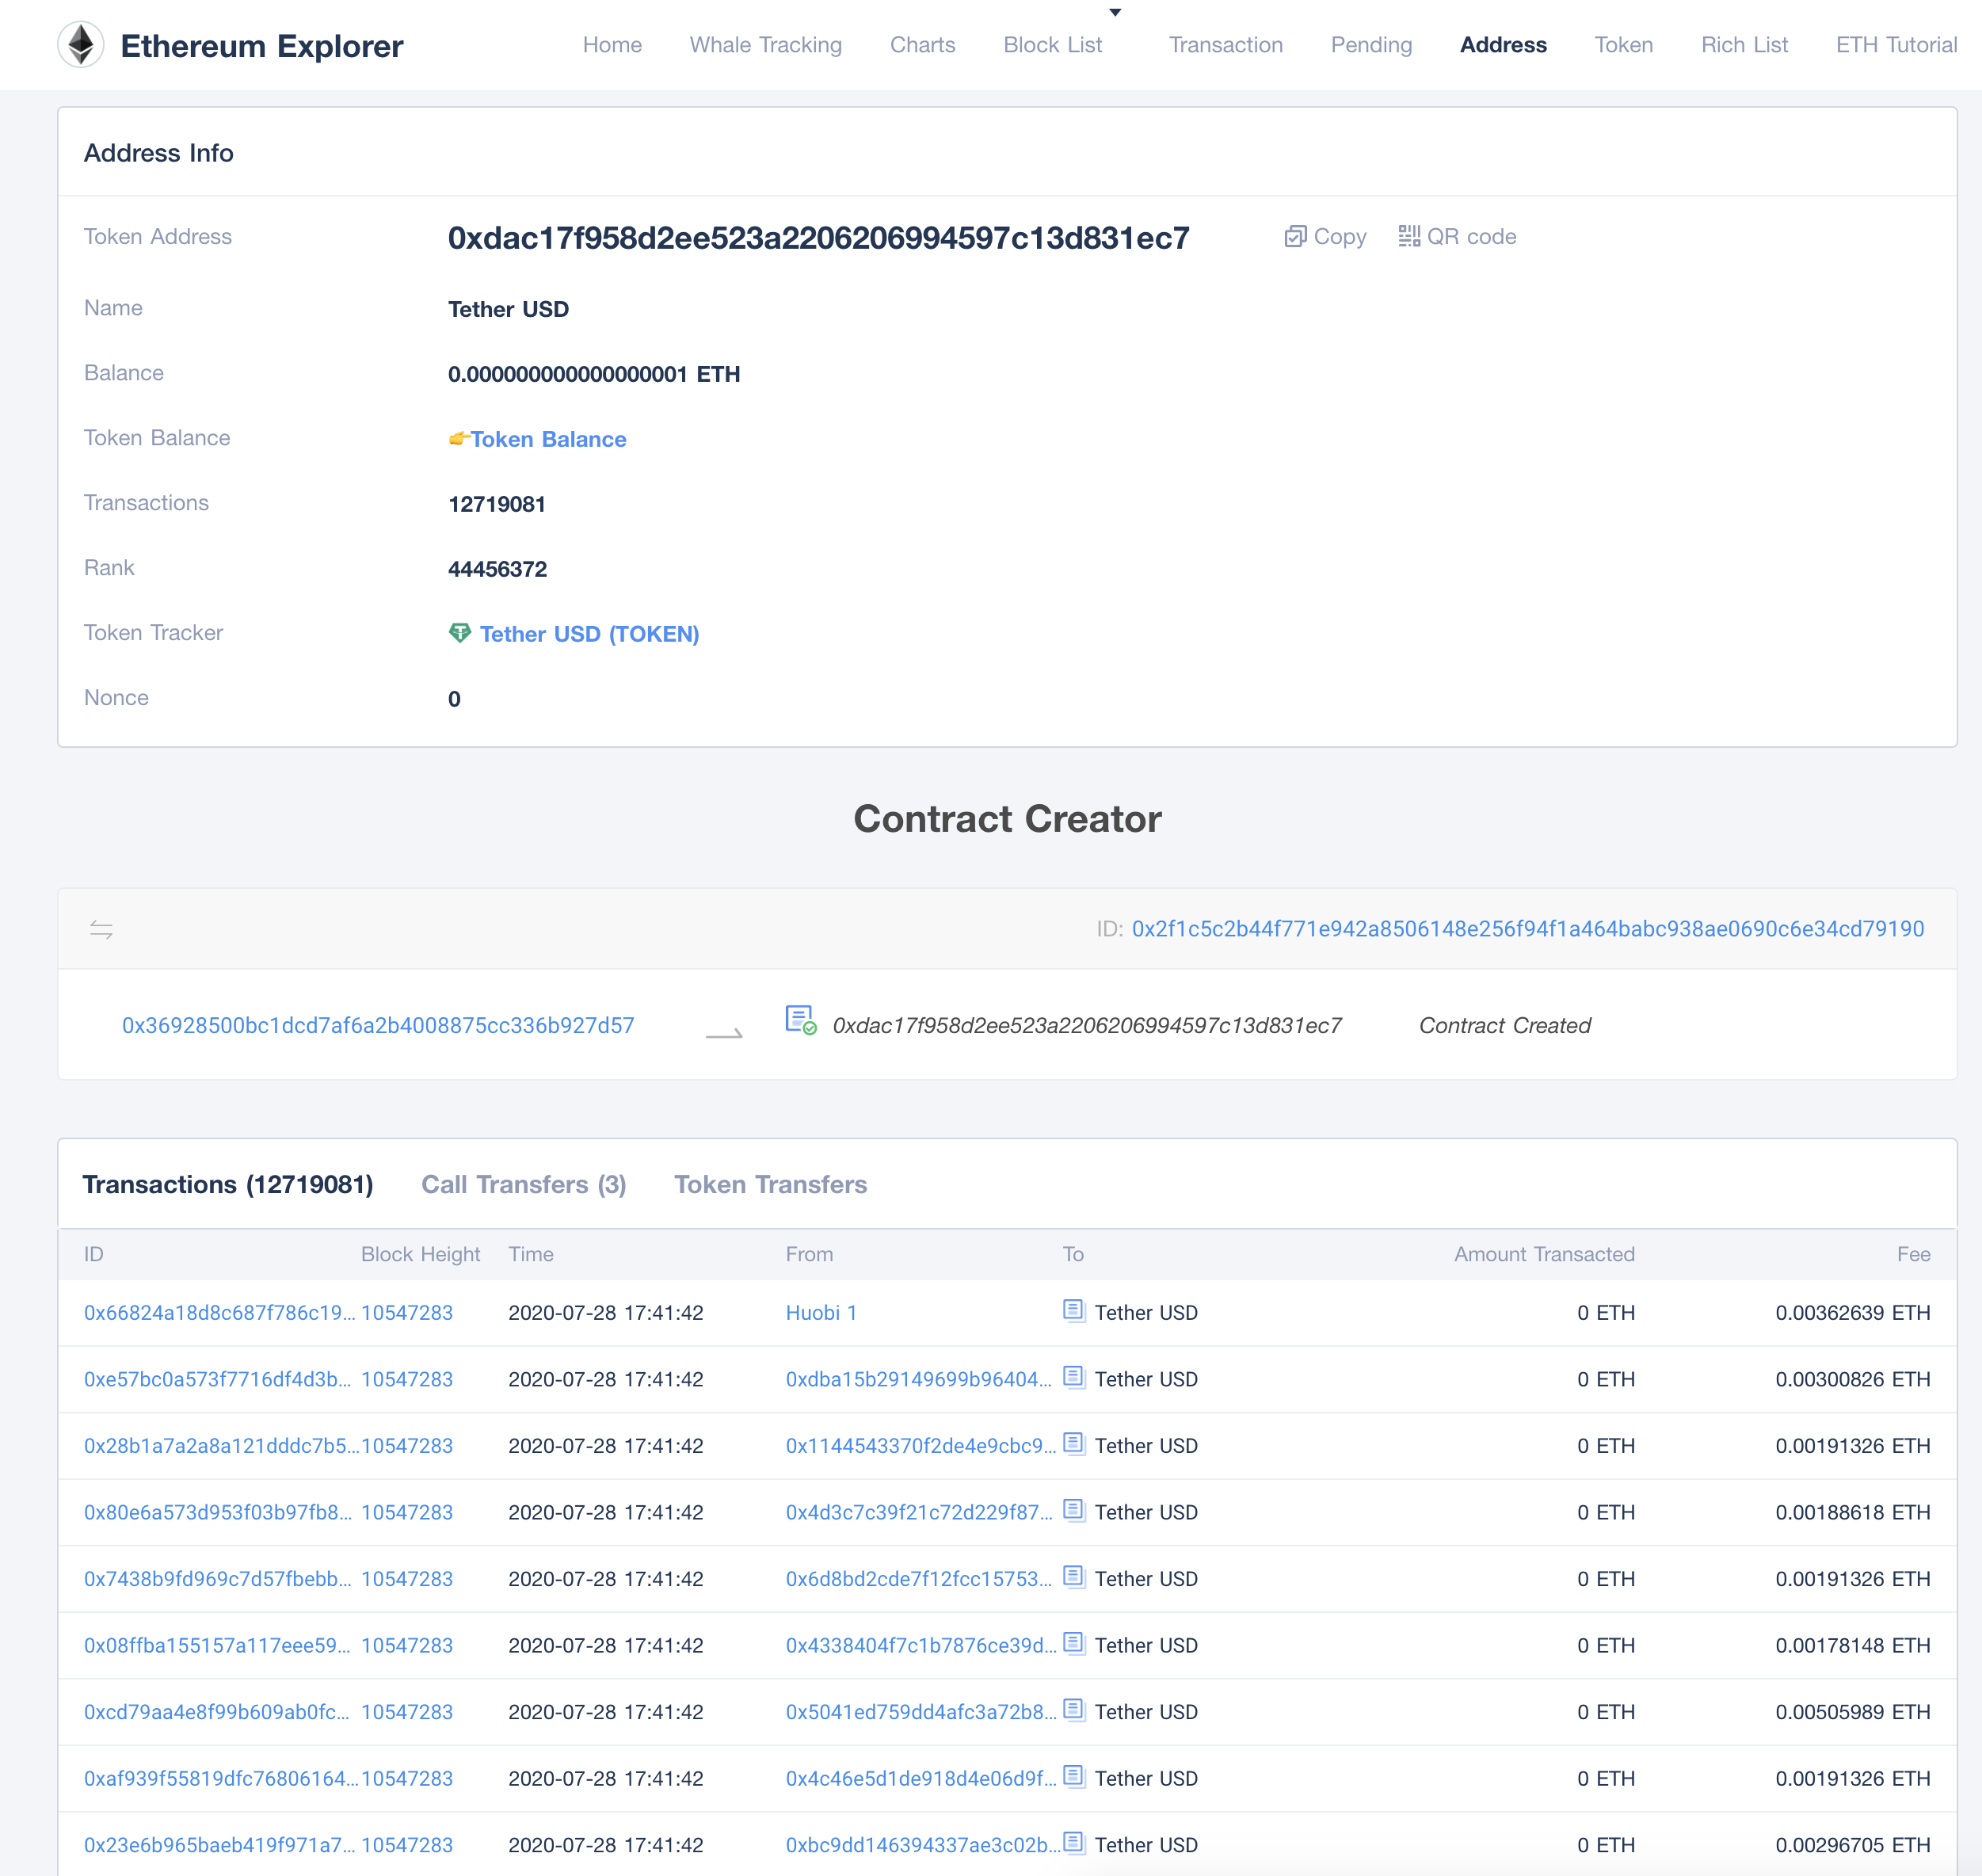
Task: Click contract icon in 0x4338404f7c row
Action: tap(1073, 1643)
